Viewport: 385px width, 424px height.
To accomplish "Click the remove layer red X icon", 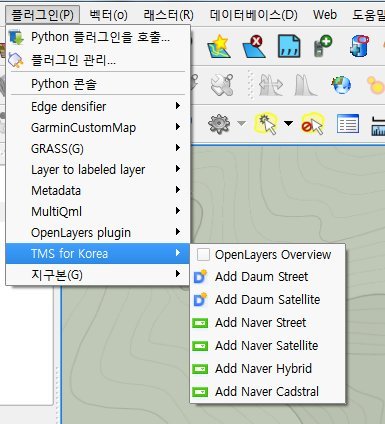I will pyautogui.click(x=254, y=46).
